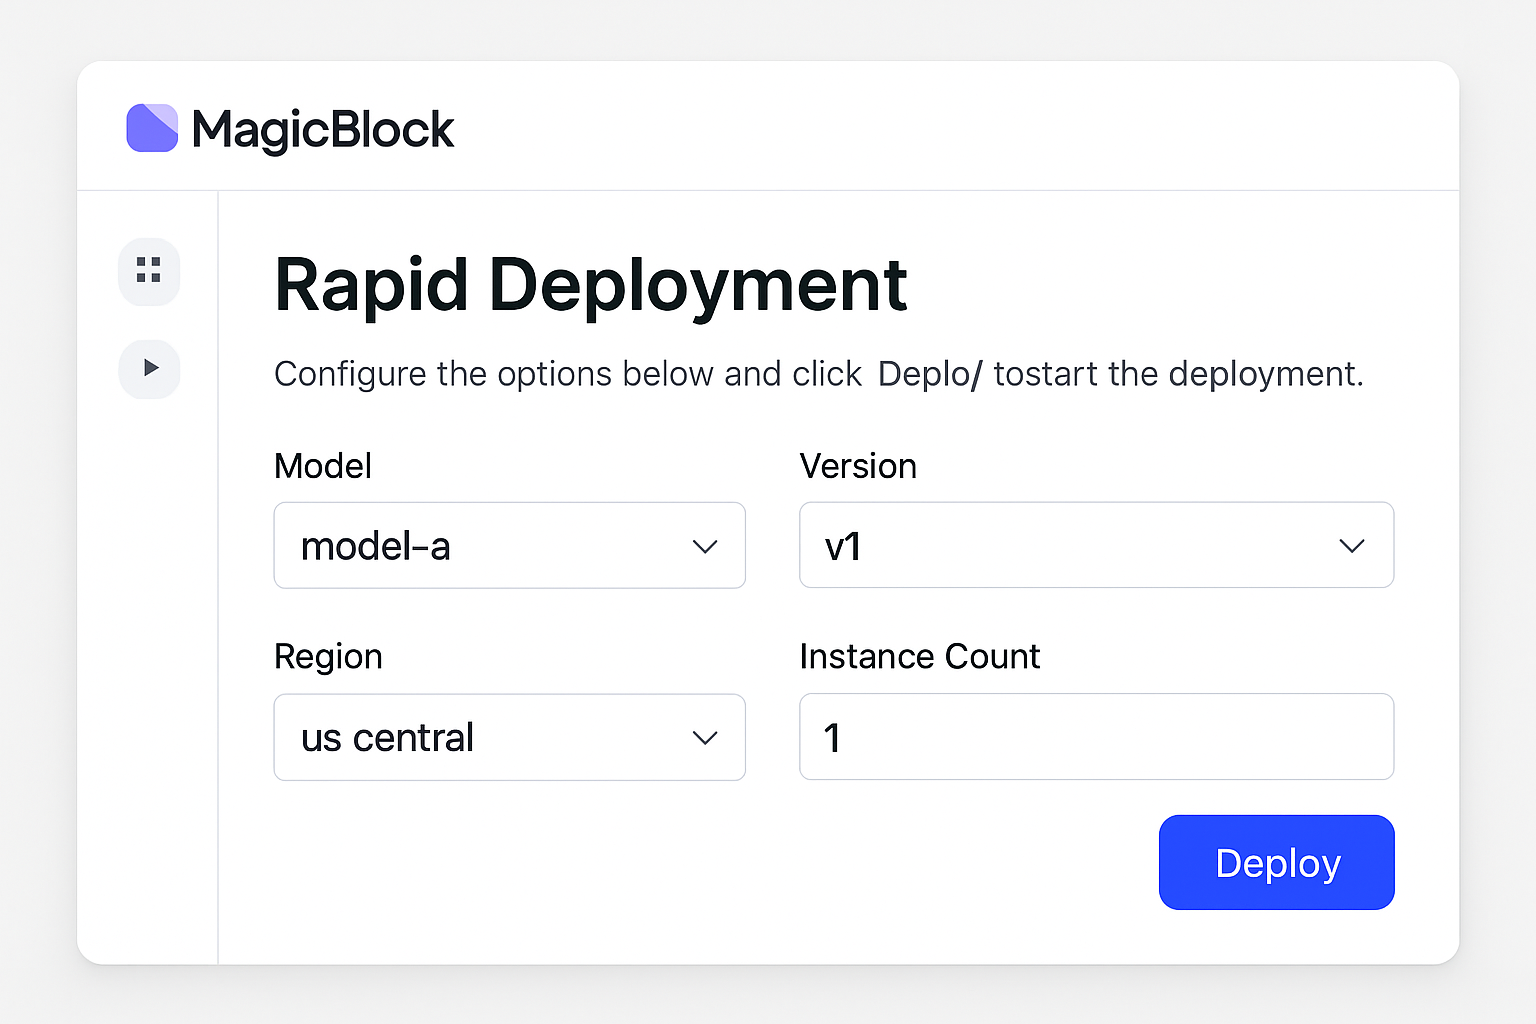Click inside the Instance Count field
Viewport: 1536px width, 1024px height.
1096,737
